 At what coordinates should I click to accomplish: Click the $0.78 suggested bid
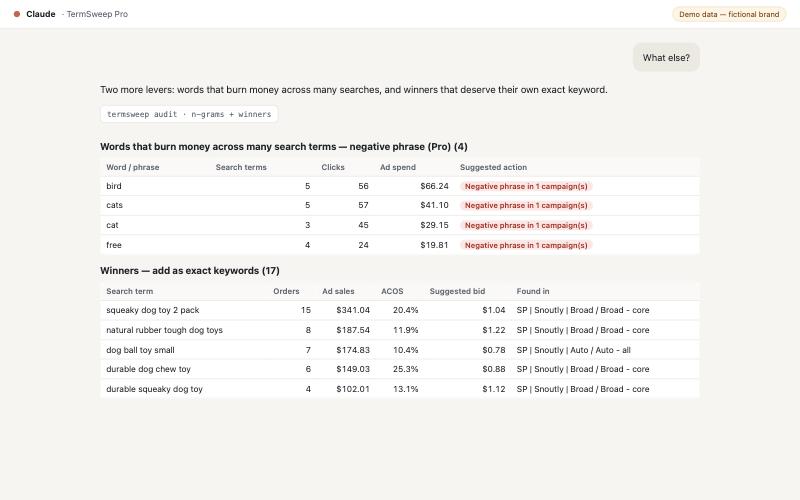coord(494,350)
